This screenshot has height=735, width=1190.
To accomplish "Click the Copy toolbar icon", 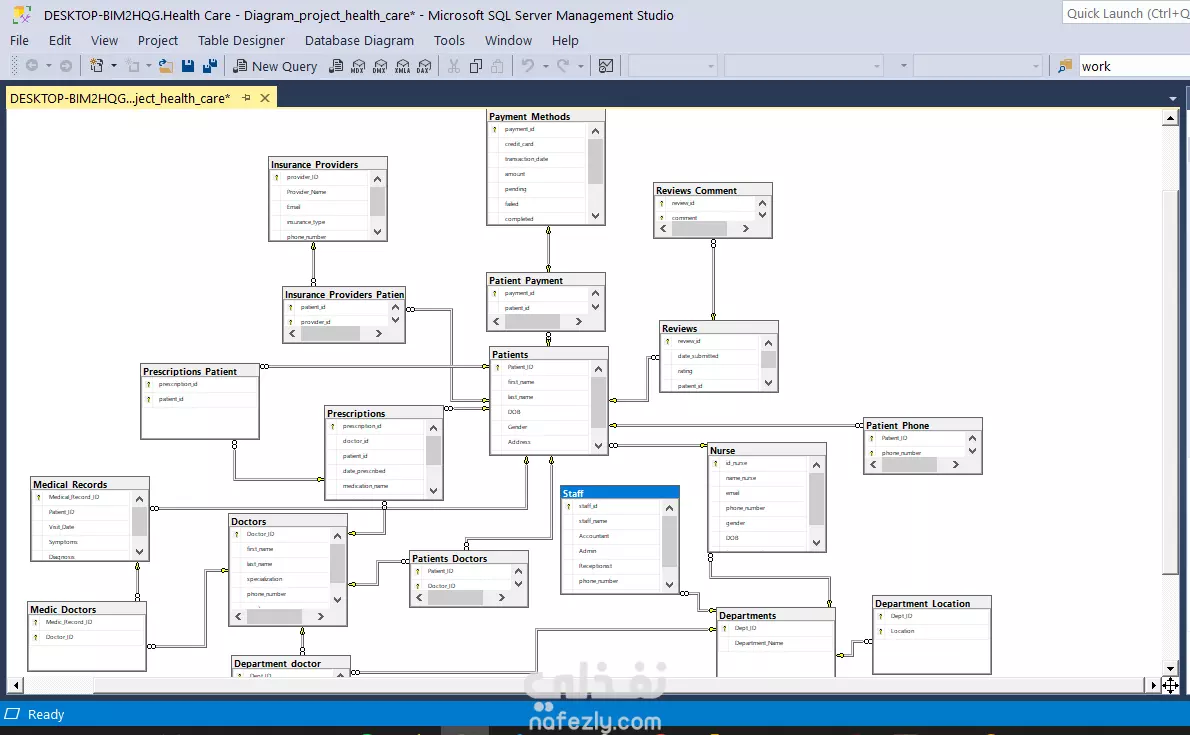I will [x=476, y=66].
